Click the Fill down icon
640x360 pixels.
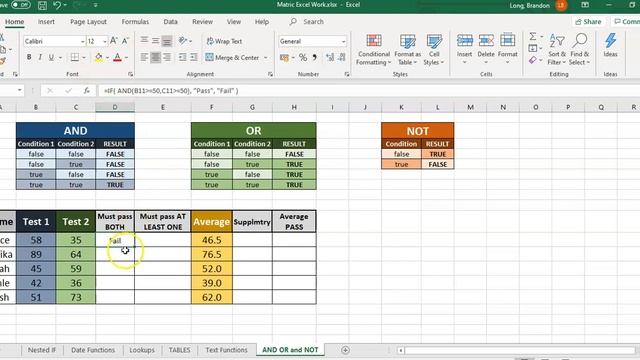tap(533, 49)
